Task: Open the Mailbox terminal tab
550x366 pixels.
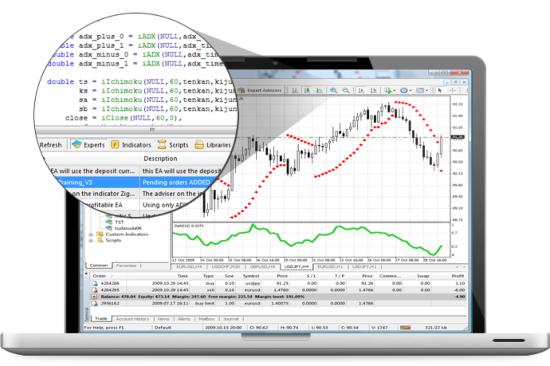Action: (207, 319)
